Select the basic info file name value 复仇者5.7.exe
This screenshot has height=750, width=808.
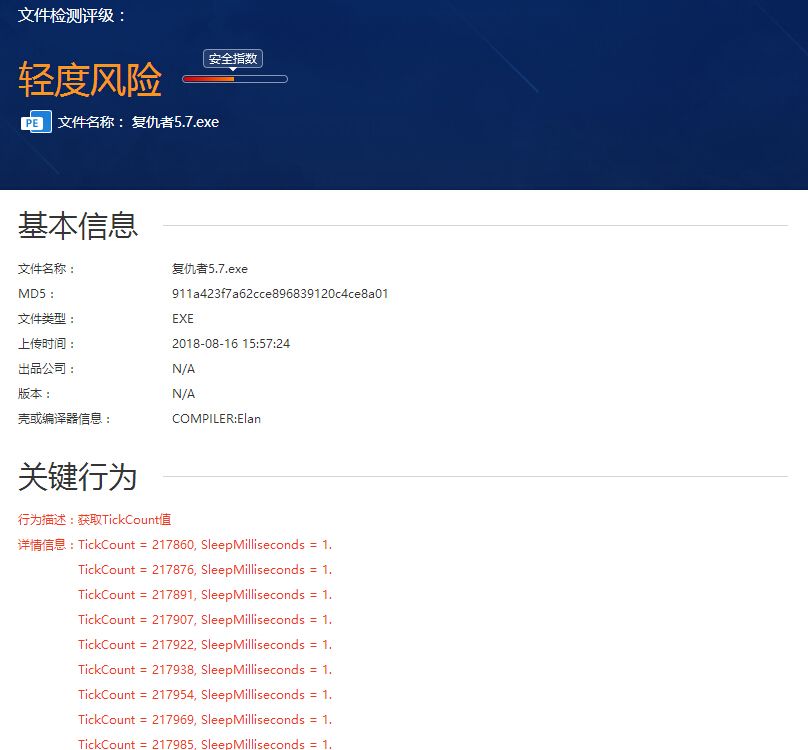pos(210,269)
